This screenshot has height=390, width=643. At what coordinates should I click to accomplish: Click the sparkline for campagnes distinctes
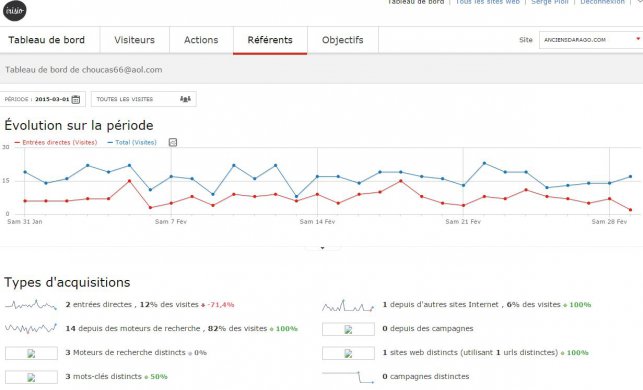(348, 377)
